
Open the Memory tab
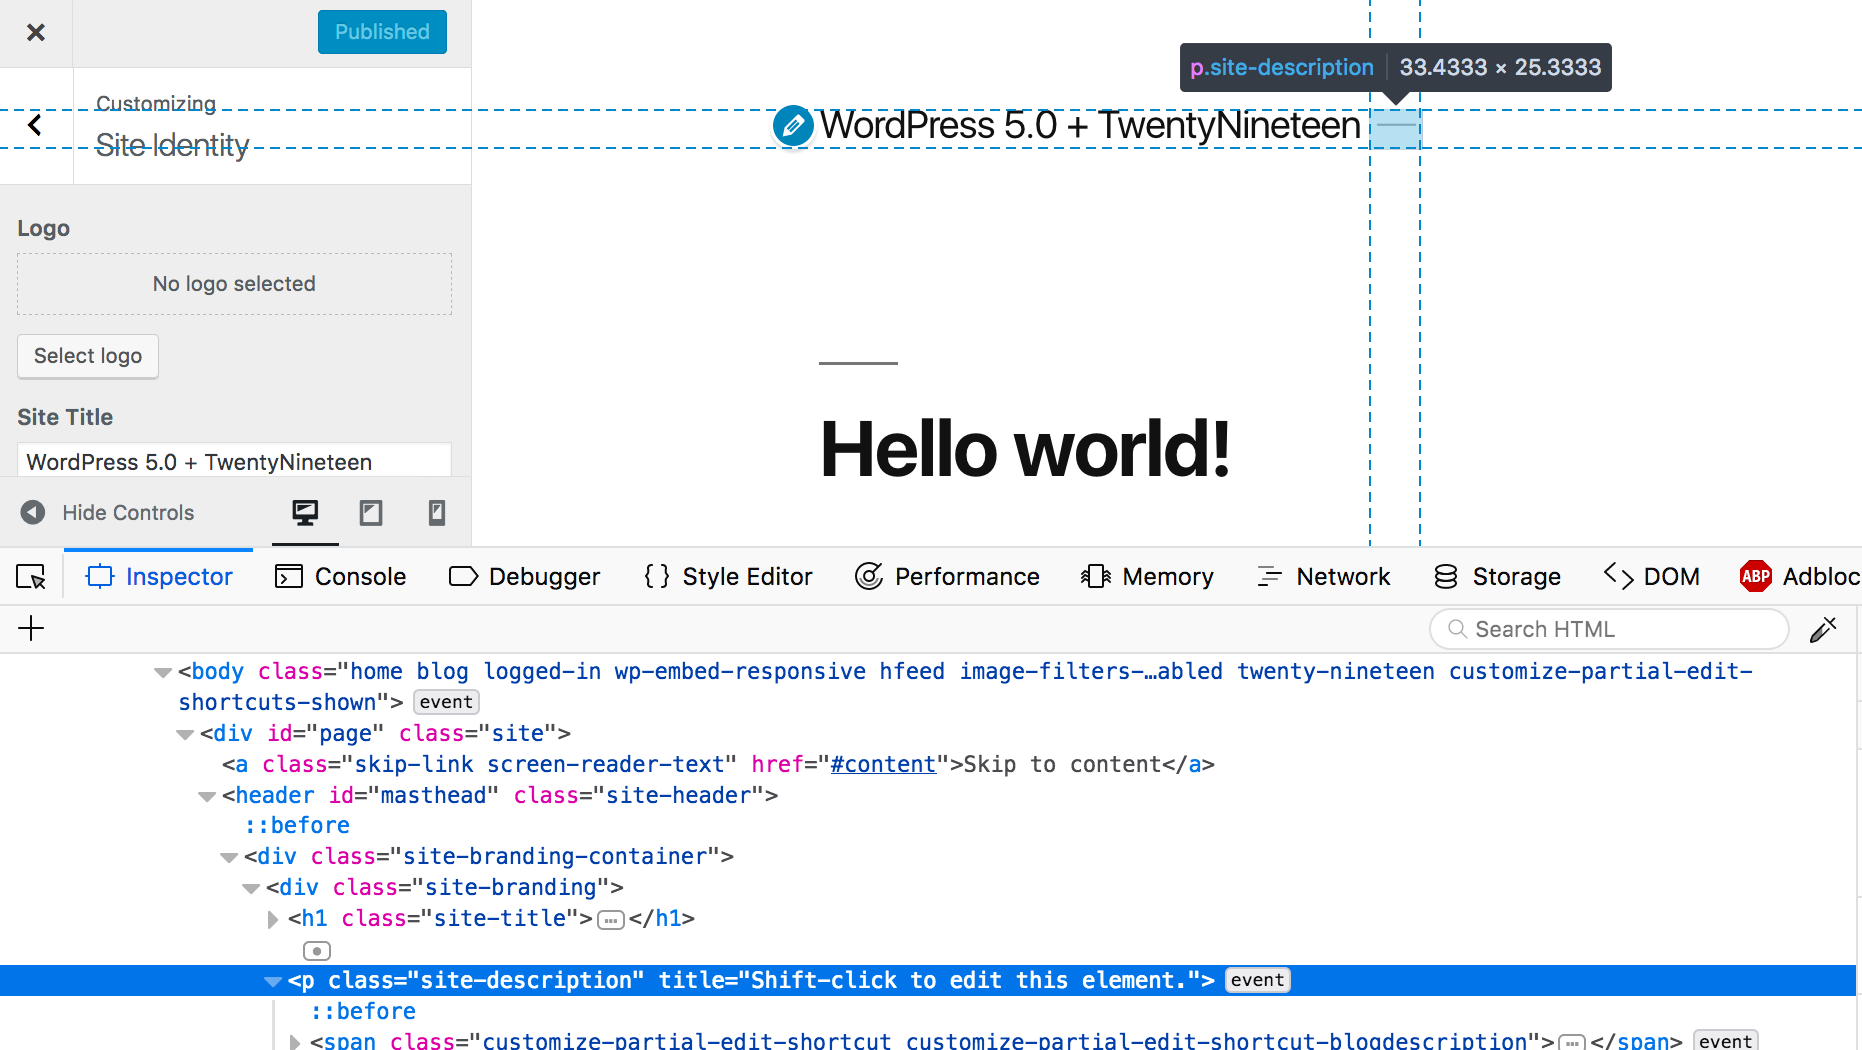point(1147,577)
